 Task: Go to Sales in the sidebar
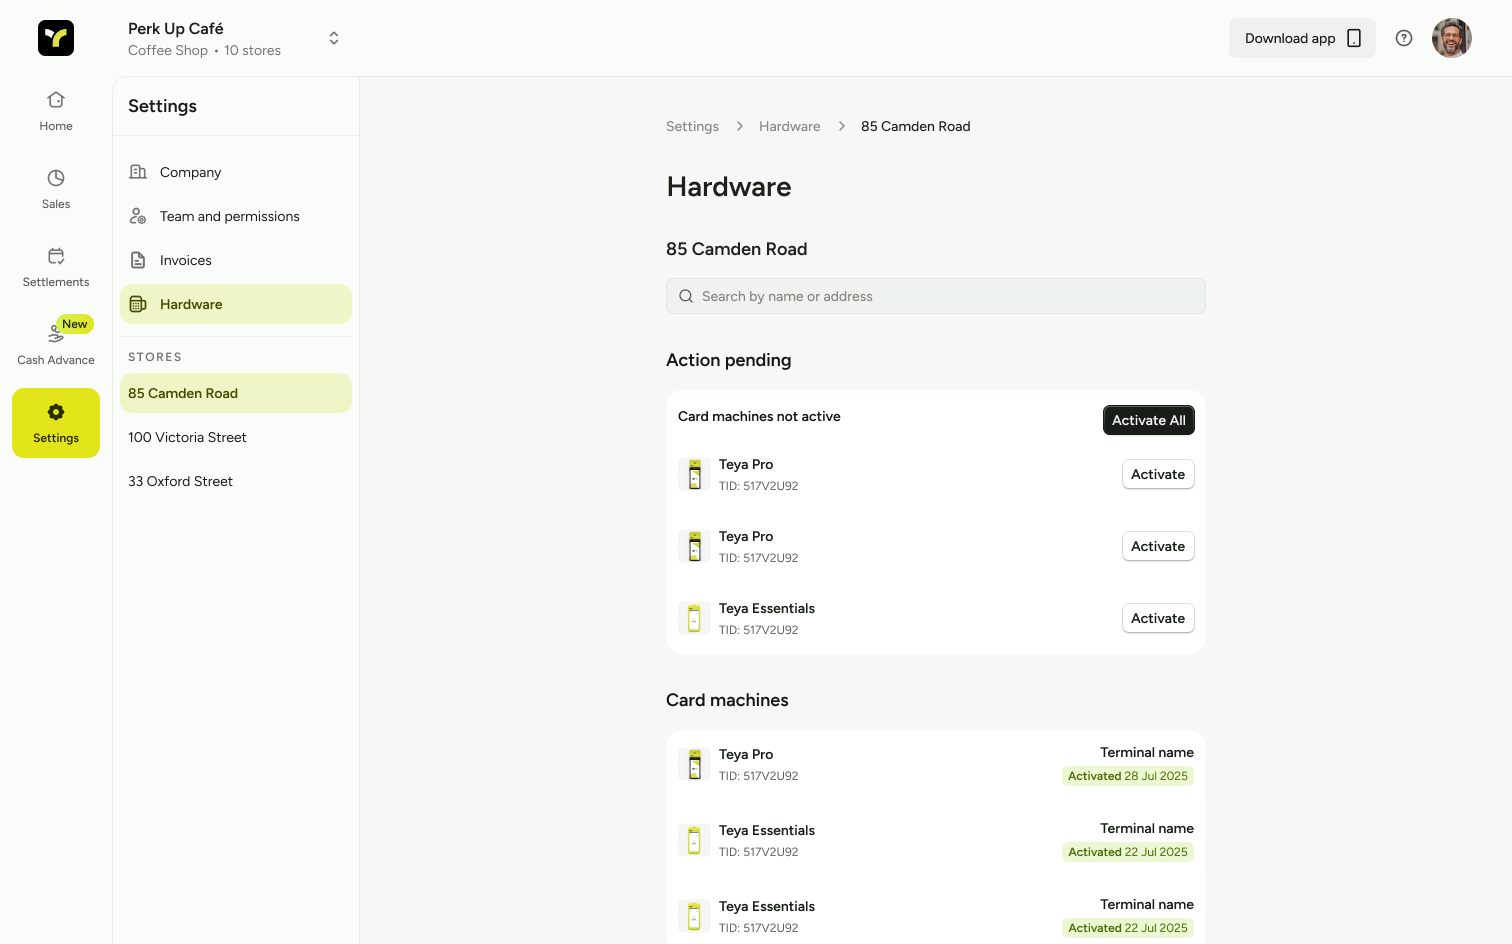coord(56,189)
